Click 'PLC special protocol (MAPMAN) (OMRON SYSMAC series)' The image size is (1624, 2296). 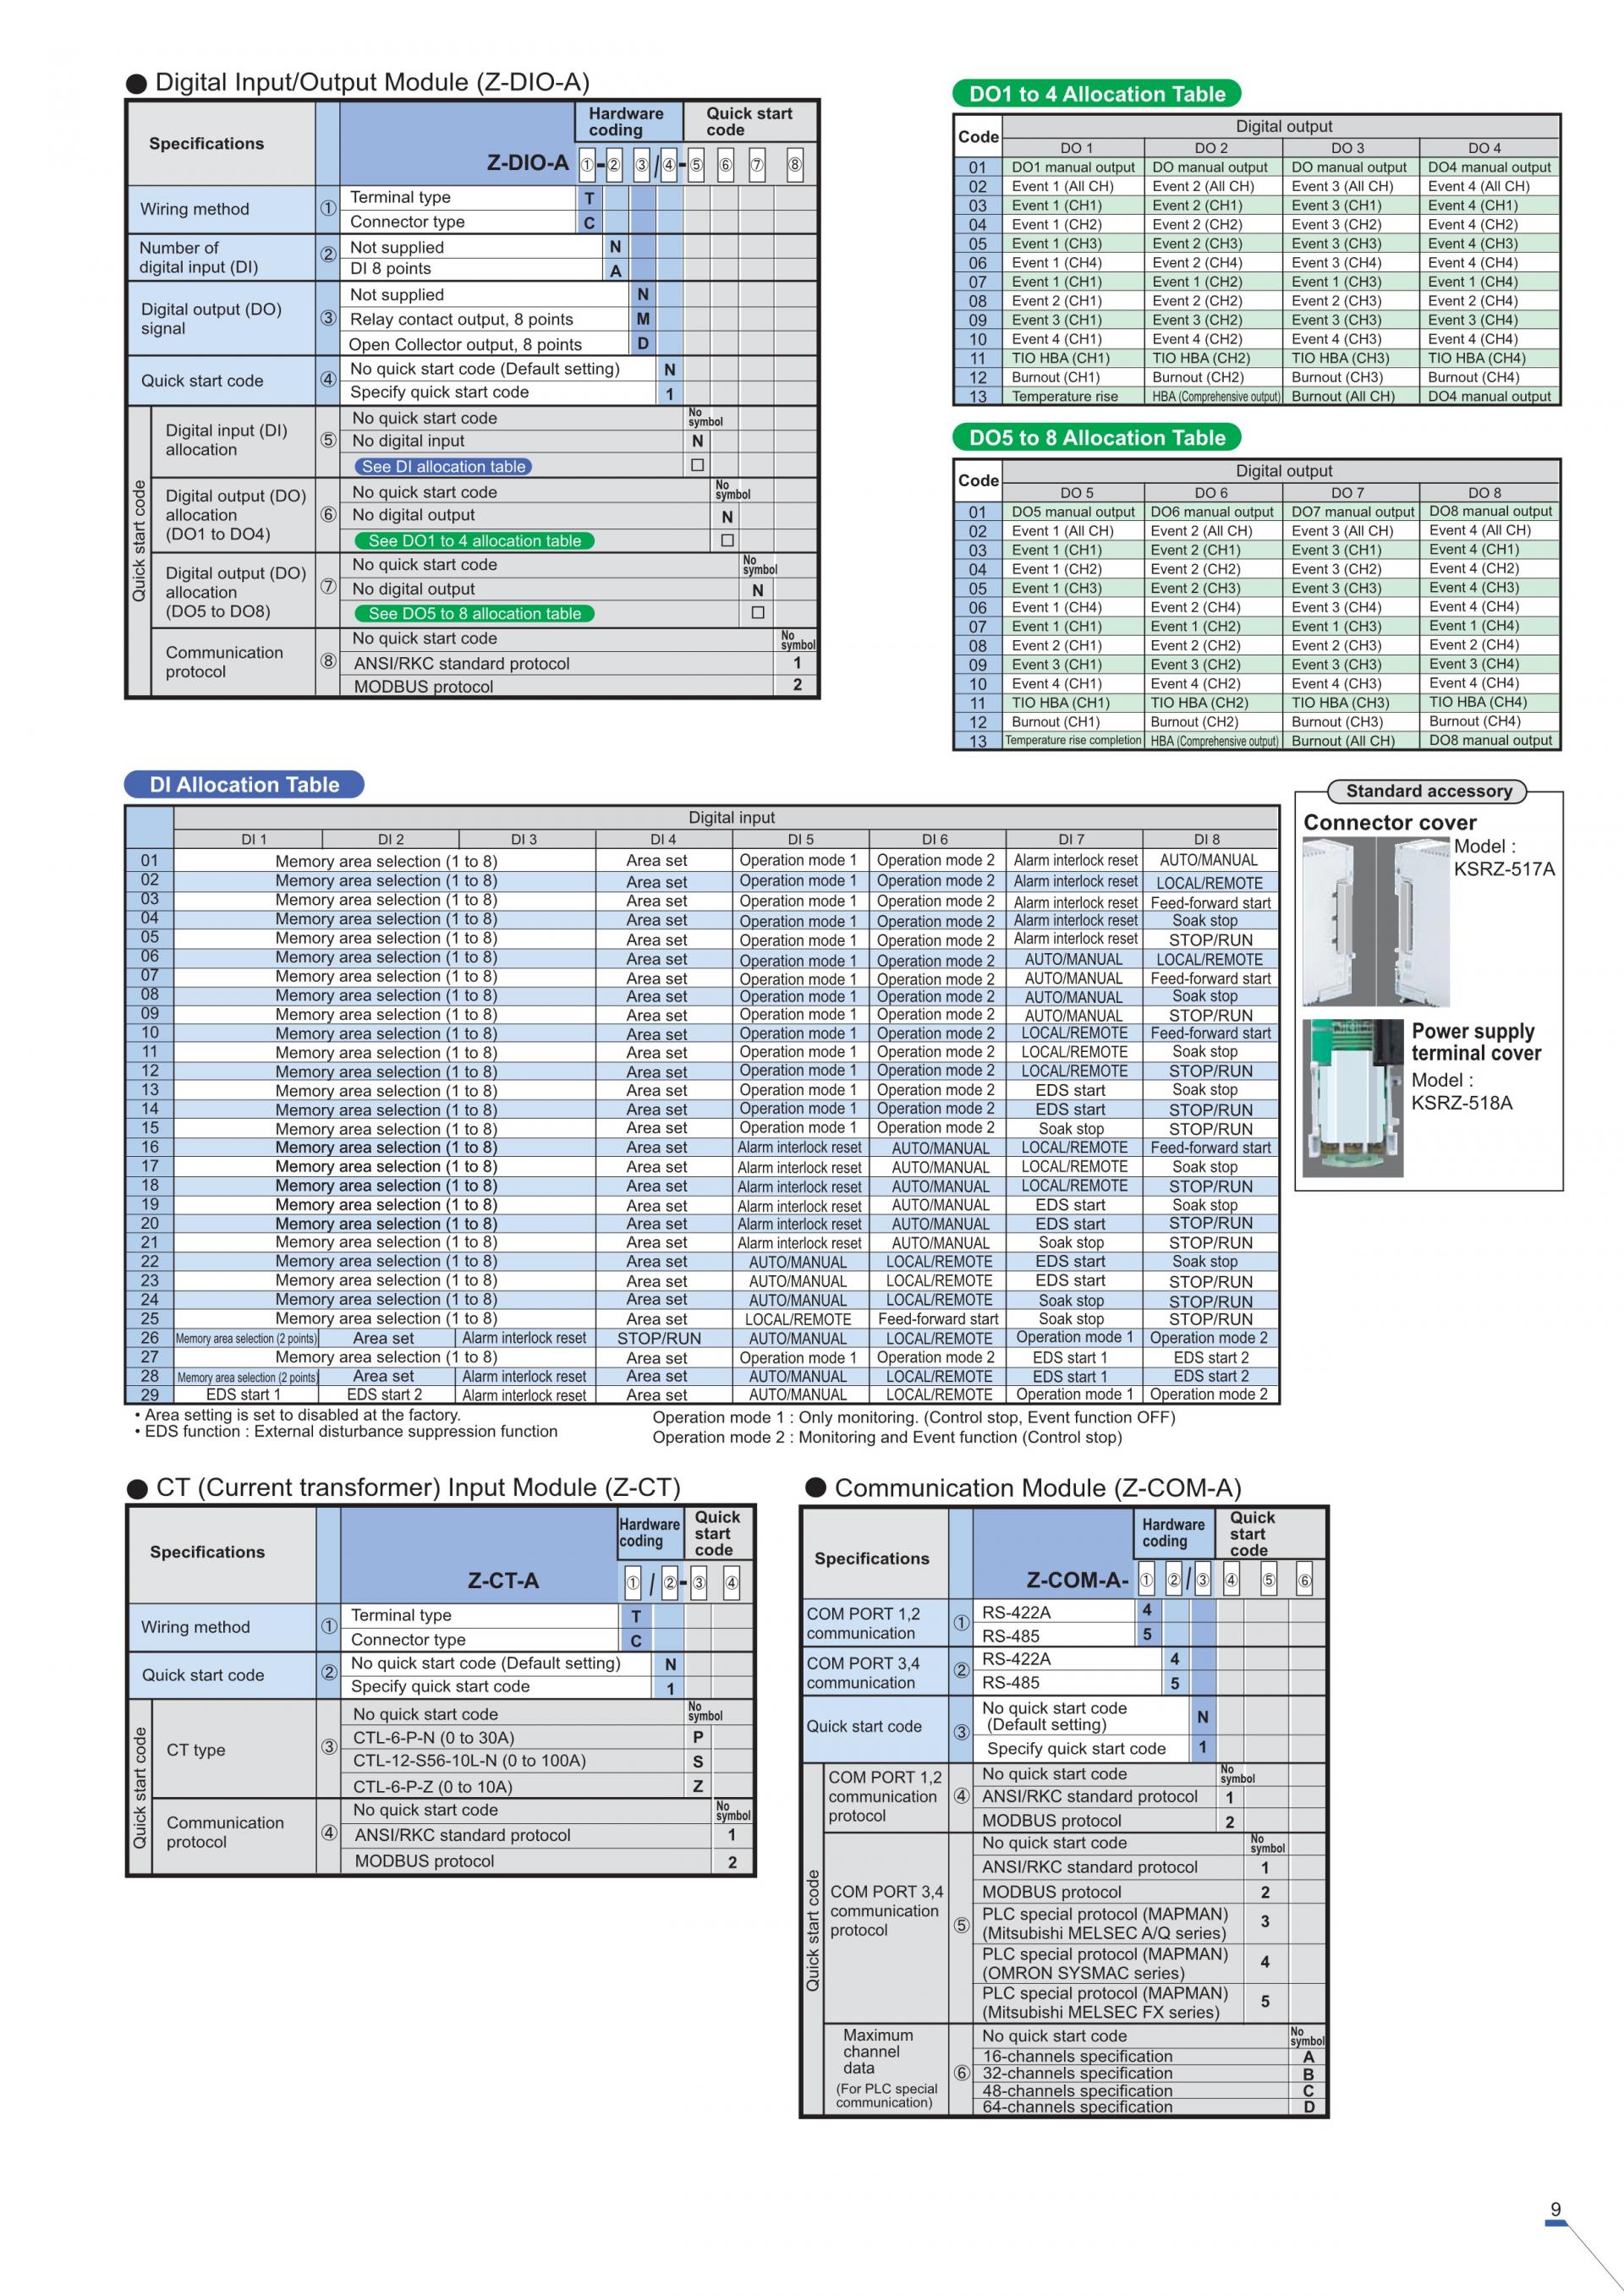coord(1104,1963)
